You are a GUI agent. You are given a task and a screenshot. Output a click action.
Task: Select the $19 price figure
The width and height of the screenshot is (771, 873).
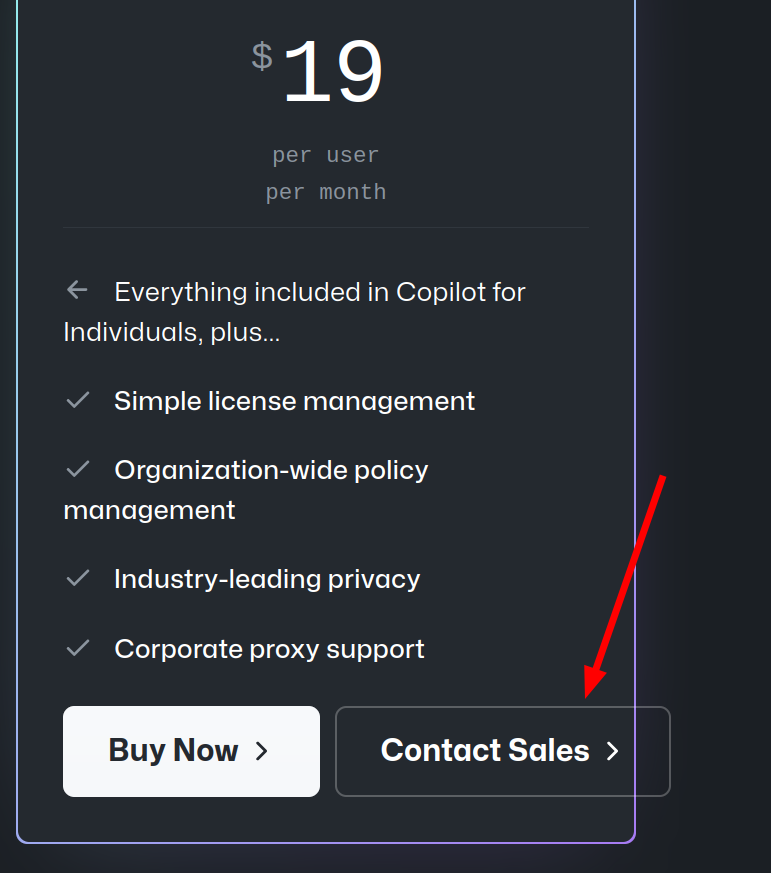coord(333,70)
